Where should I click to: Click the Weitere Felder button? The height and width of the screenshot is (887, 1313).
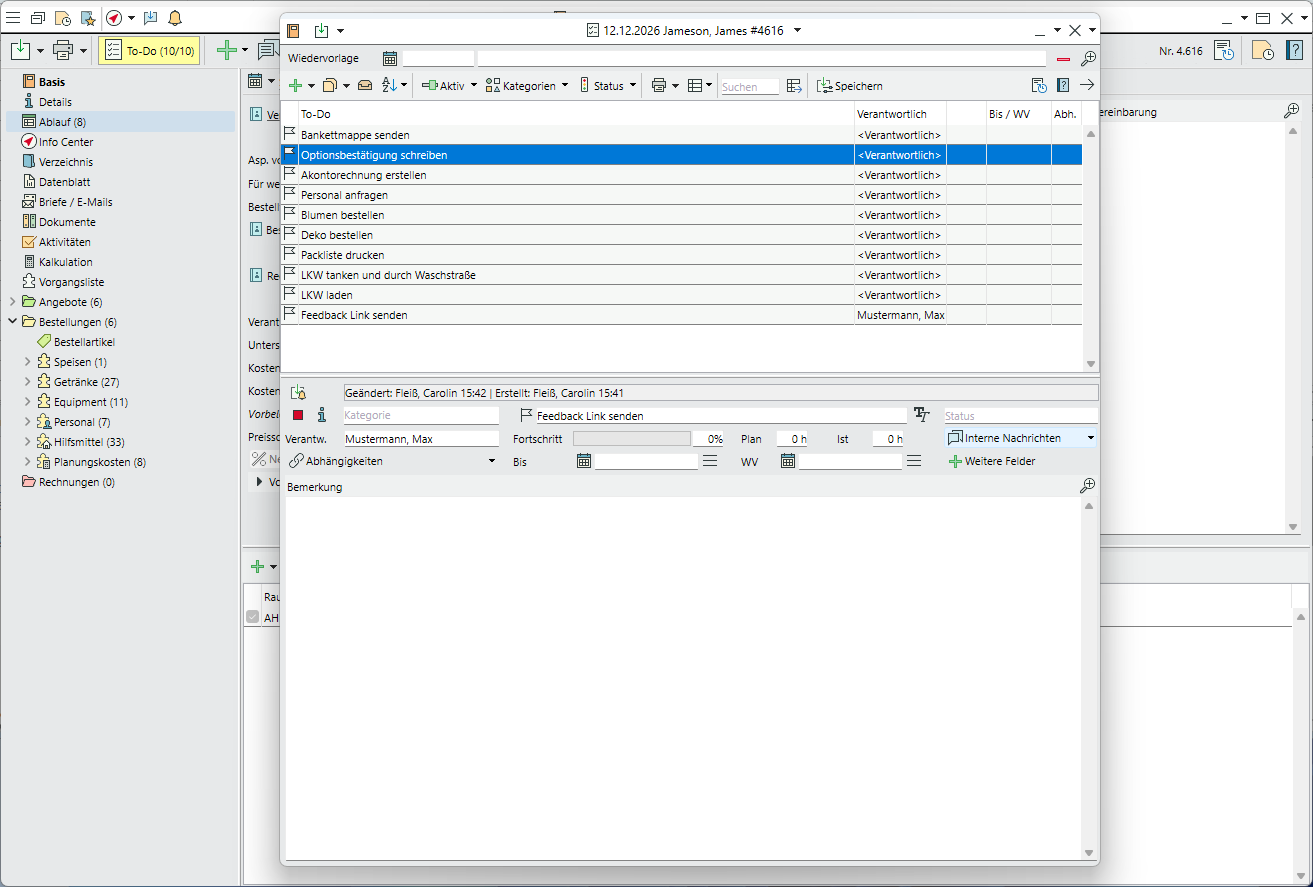[992, 461]
